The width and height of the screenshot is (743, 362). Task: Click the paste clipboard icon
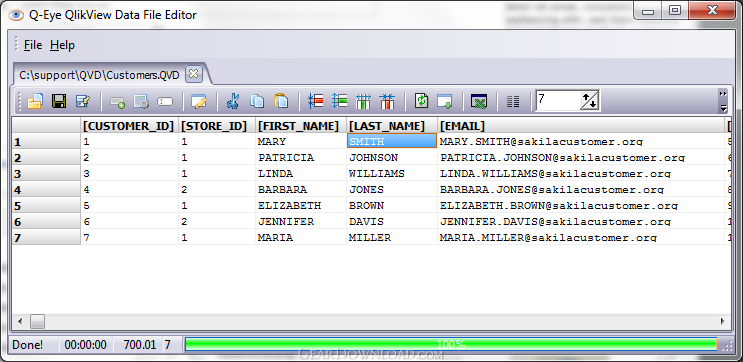coord(281,101)
